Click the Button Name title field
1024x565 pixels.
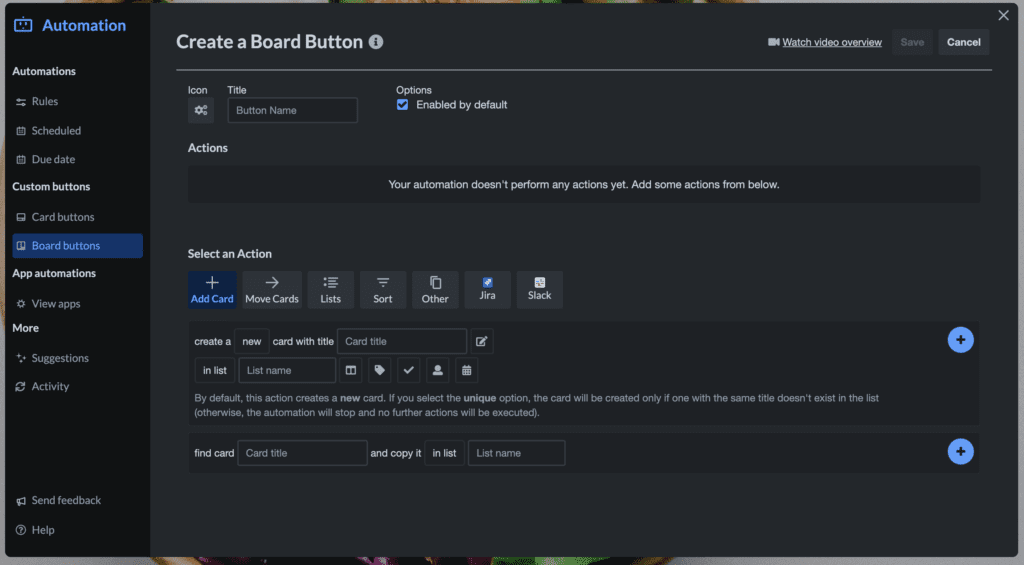pyautogui.click(x=292, y=110)
